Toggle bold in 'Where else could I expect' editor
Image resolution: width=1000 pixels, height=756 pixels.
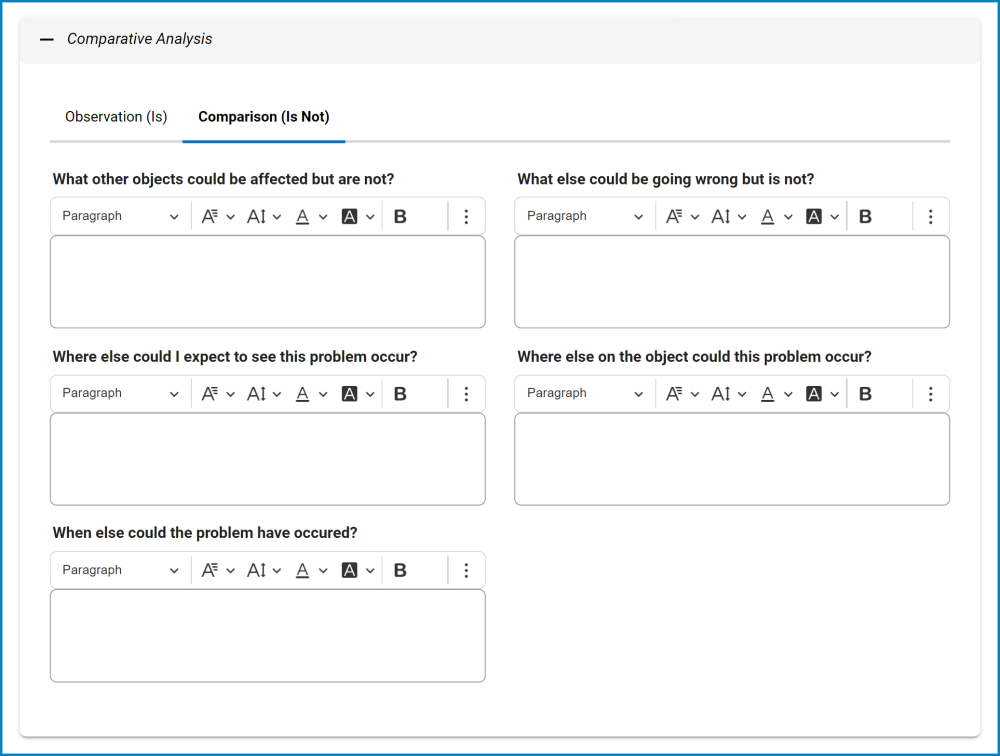click(400, 394)
